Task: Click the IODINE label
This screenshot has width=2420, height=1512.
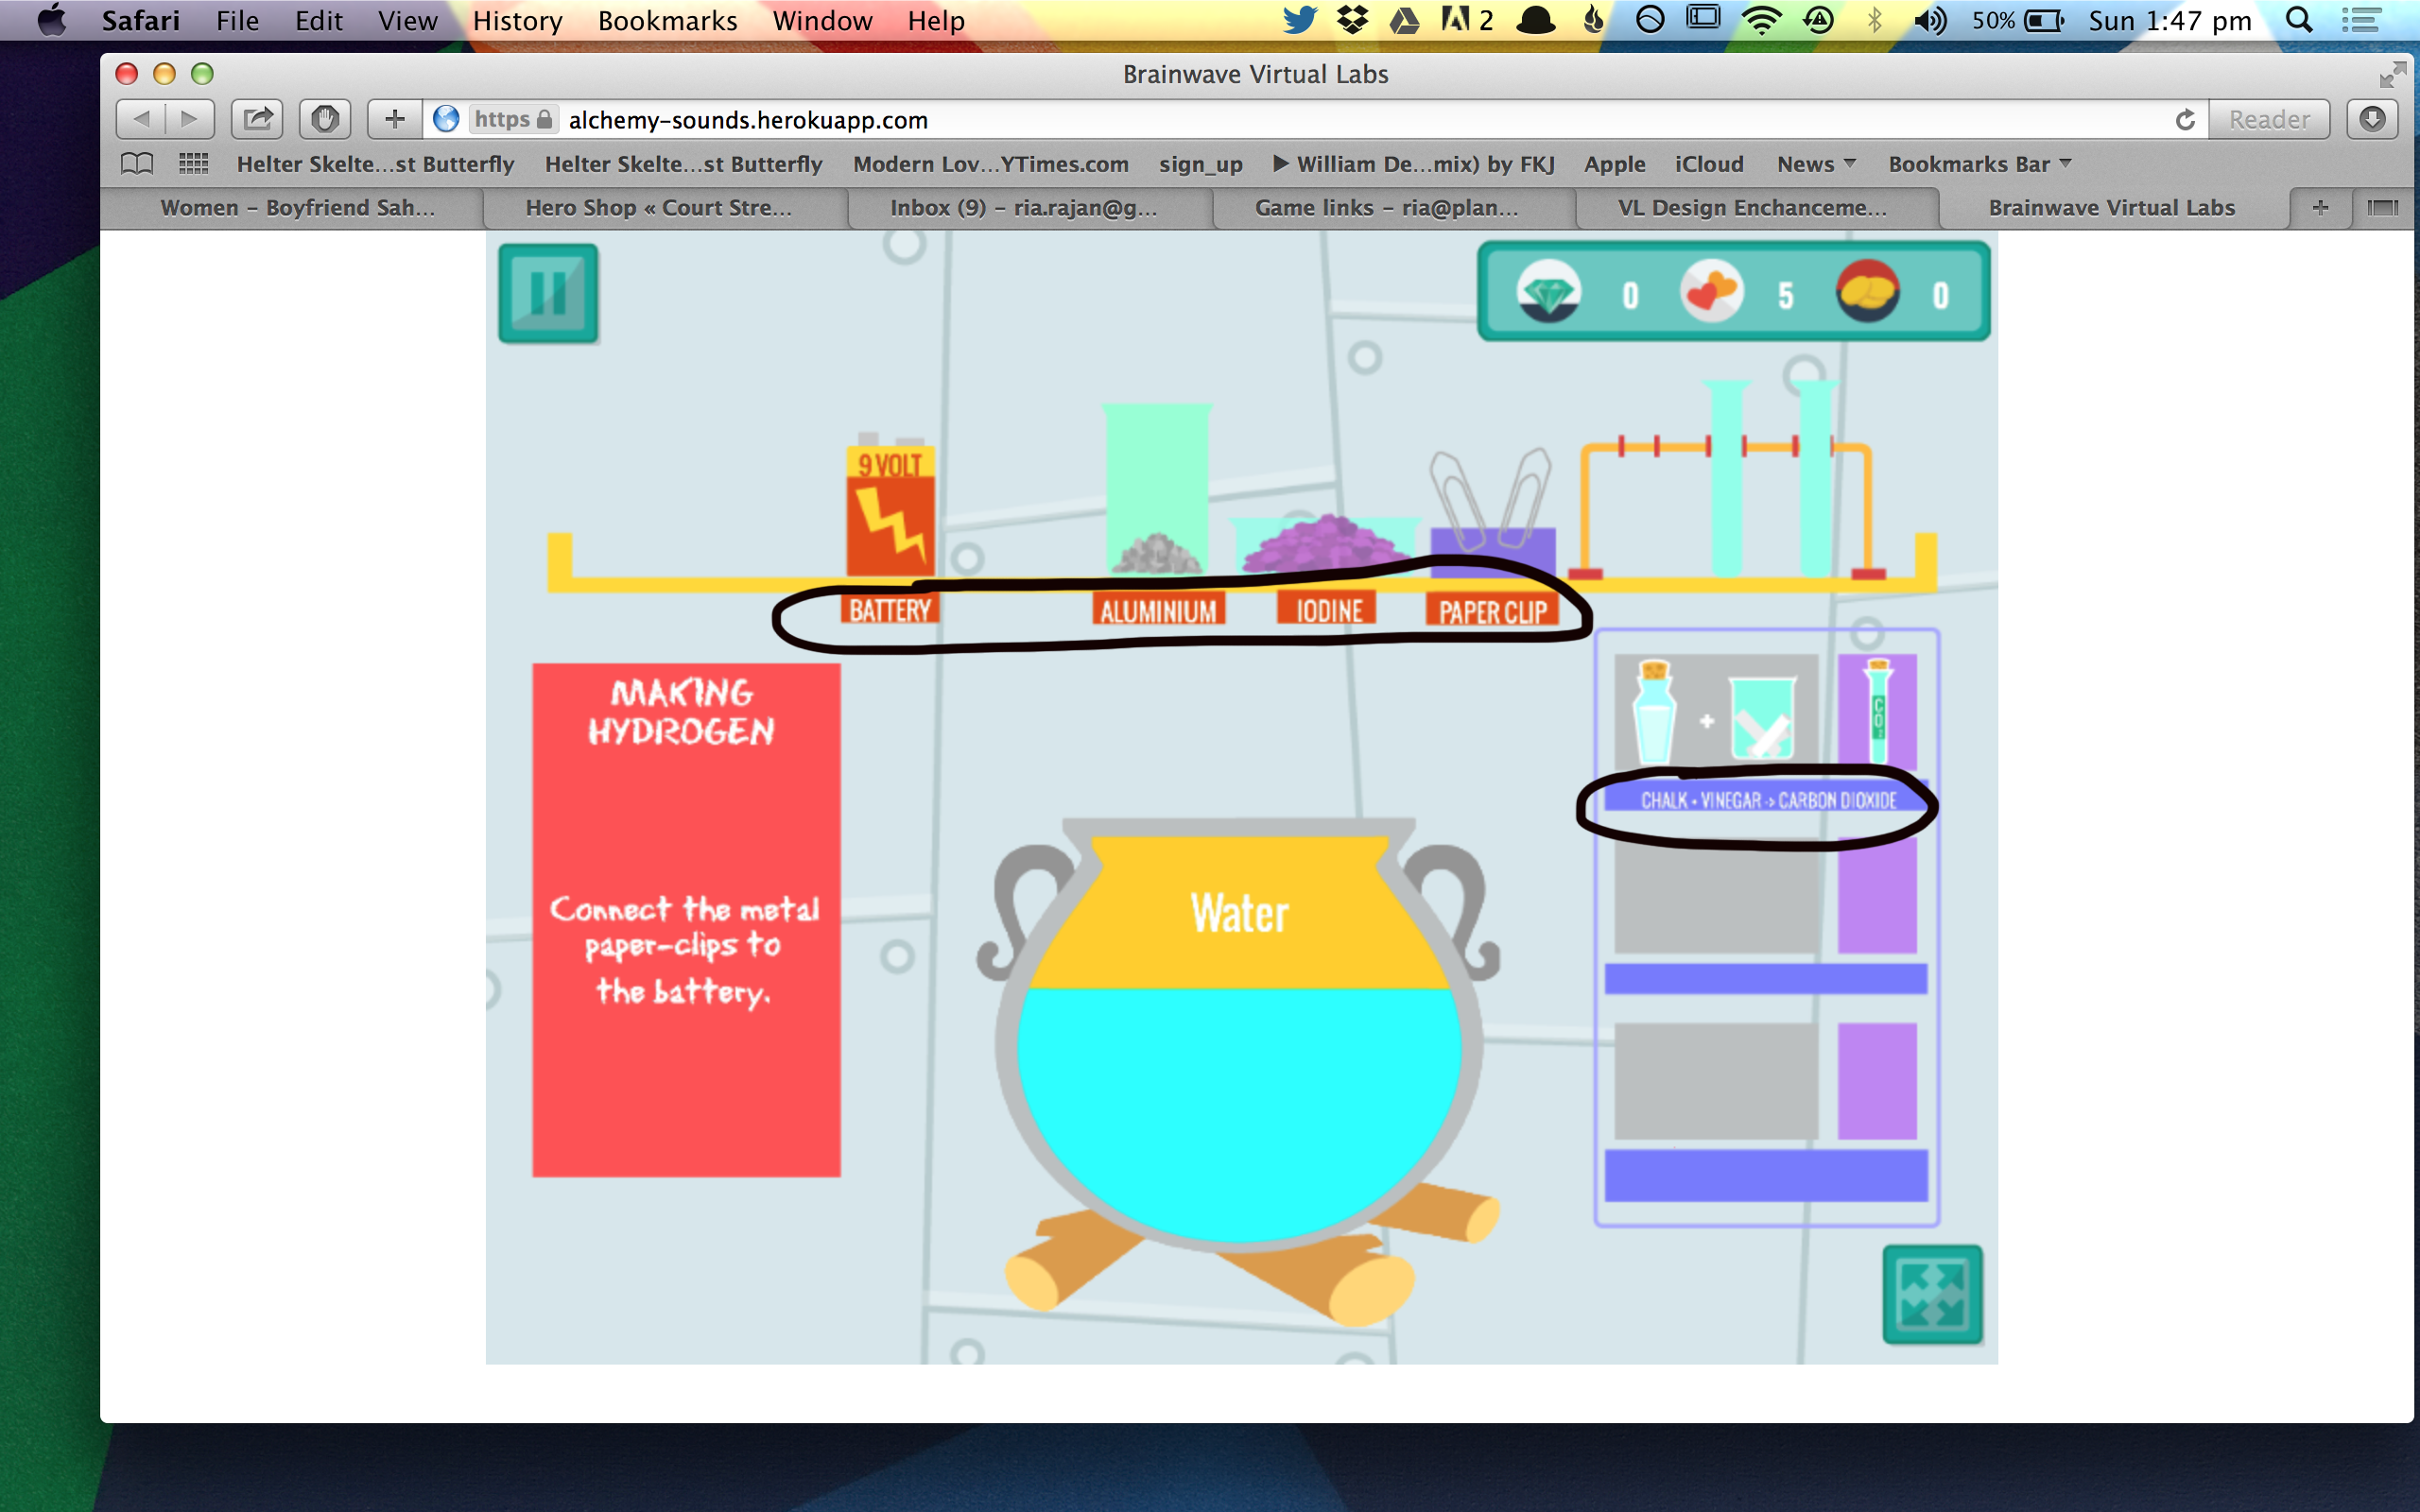Action: pos(1328,610)
